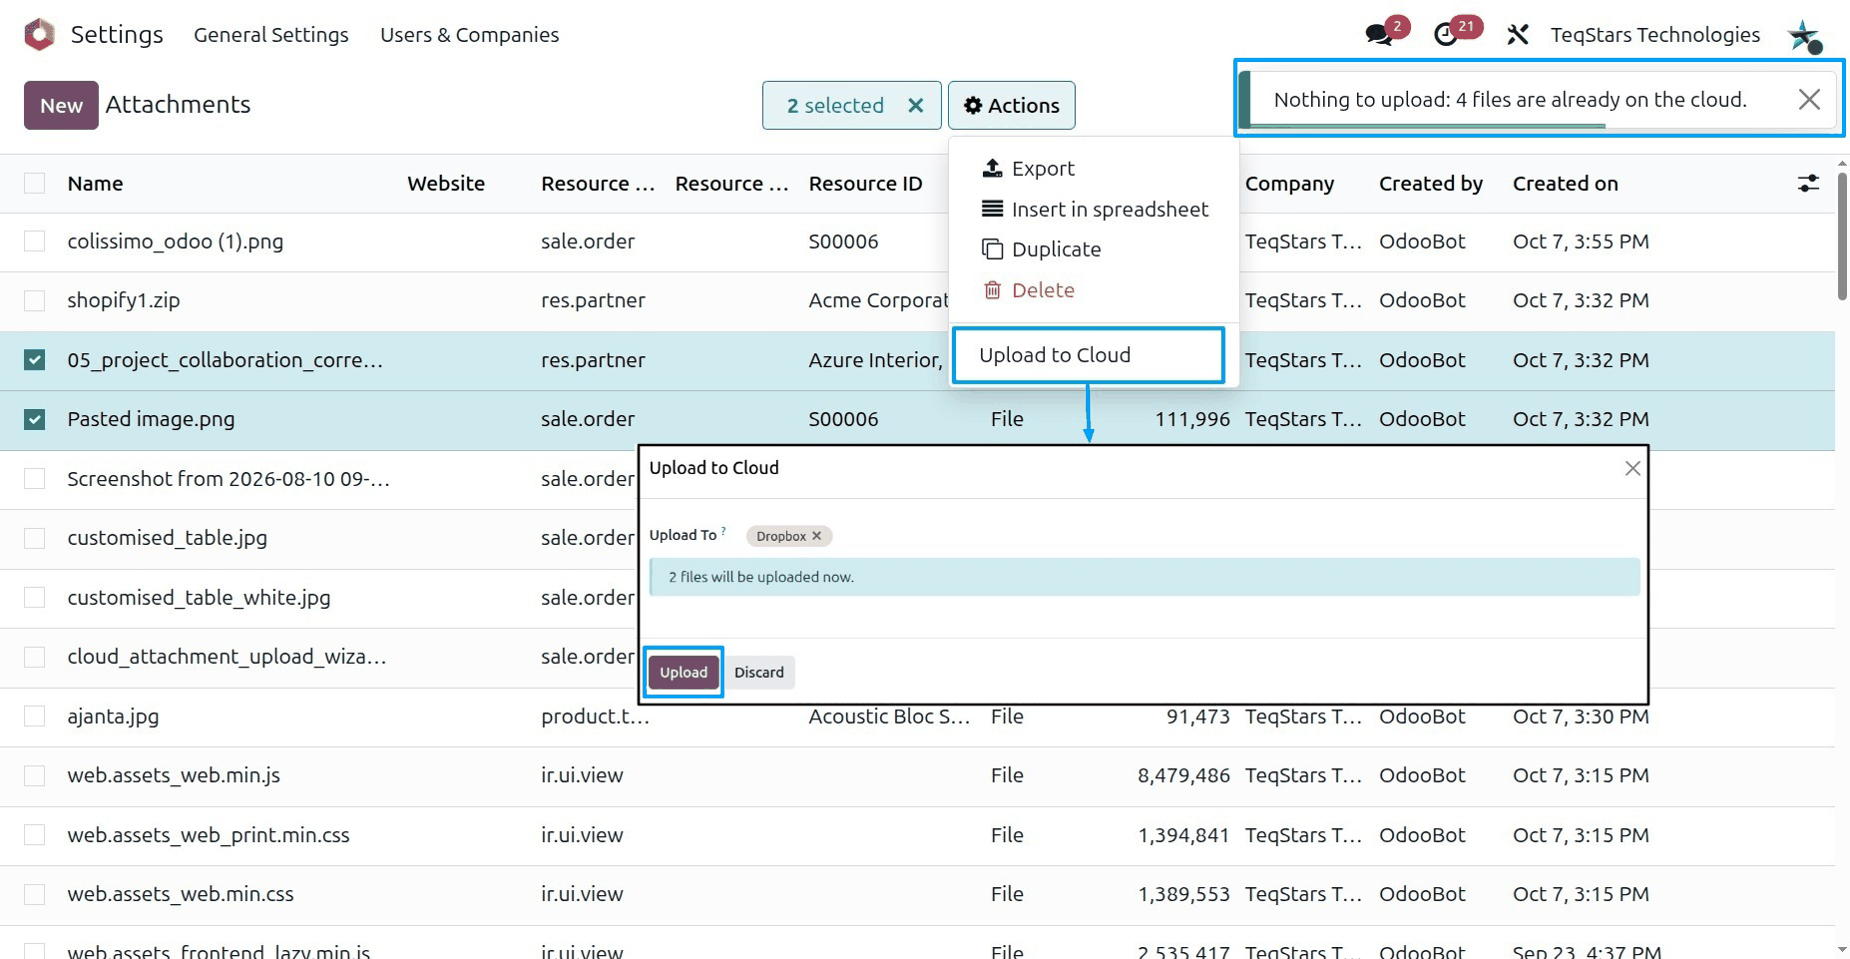This screenshot has width=1850, height=959.
Task: Confirm with the Upload button
Action: pos(684,672)
